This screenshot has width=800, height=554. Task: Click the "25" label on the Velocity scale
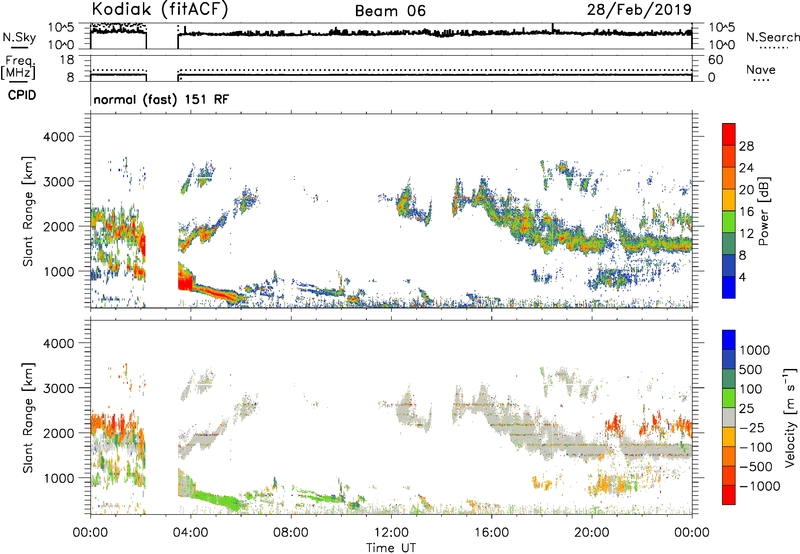pos(747,409)
